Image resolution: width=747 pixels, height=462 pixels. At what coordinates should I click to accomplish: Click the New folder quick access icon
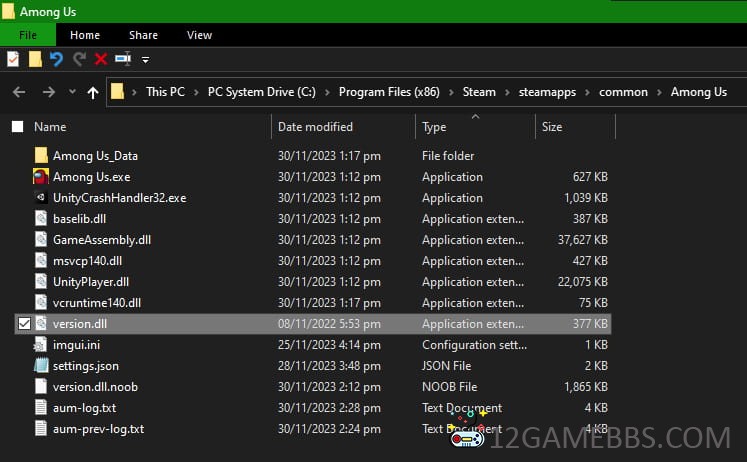point(35,59)
